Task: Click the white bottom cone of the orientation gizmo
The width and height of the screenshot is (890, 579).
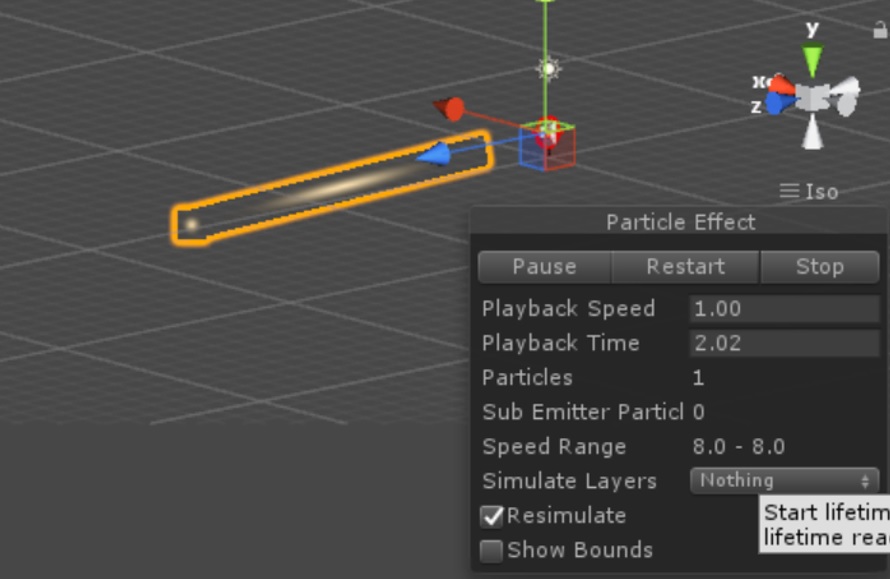Action: pos(813,133)
